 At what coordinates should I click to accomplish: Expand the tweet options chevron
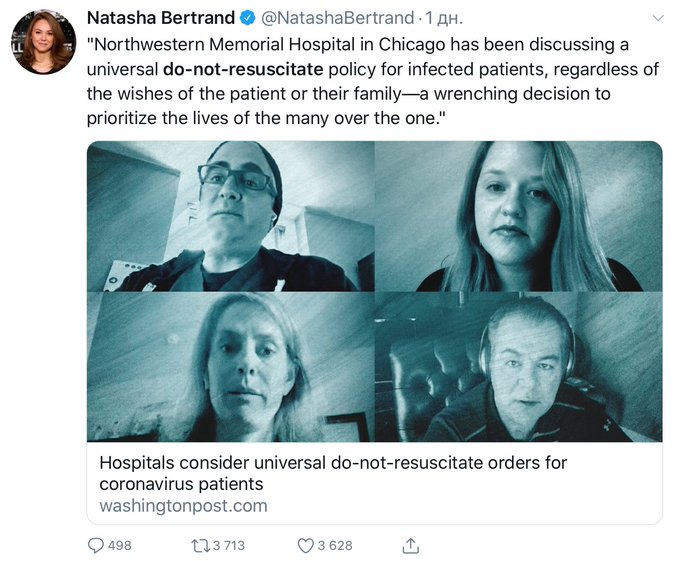pos(658,18)
